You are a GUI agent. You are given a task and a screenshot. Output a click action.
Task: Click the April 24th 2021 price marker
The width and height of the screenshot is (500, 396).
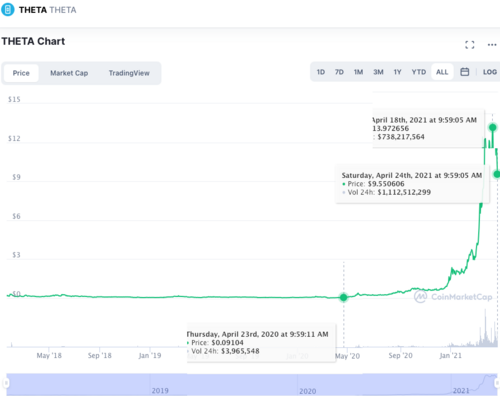click(496, 174)
